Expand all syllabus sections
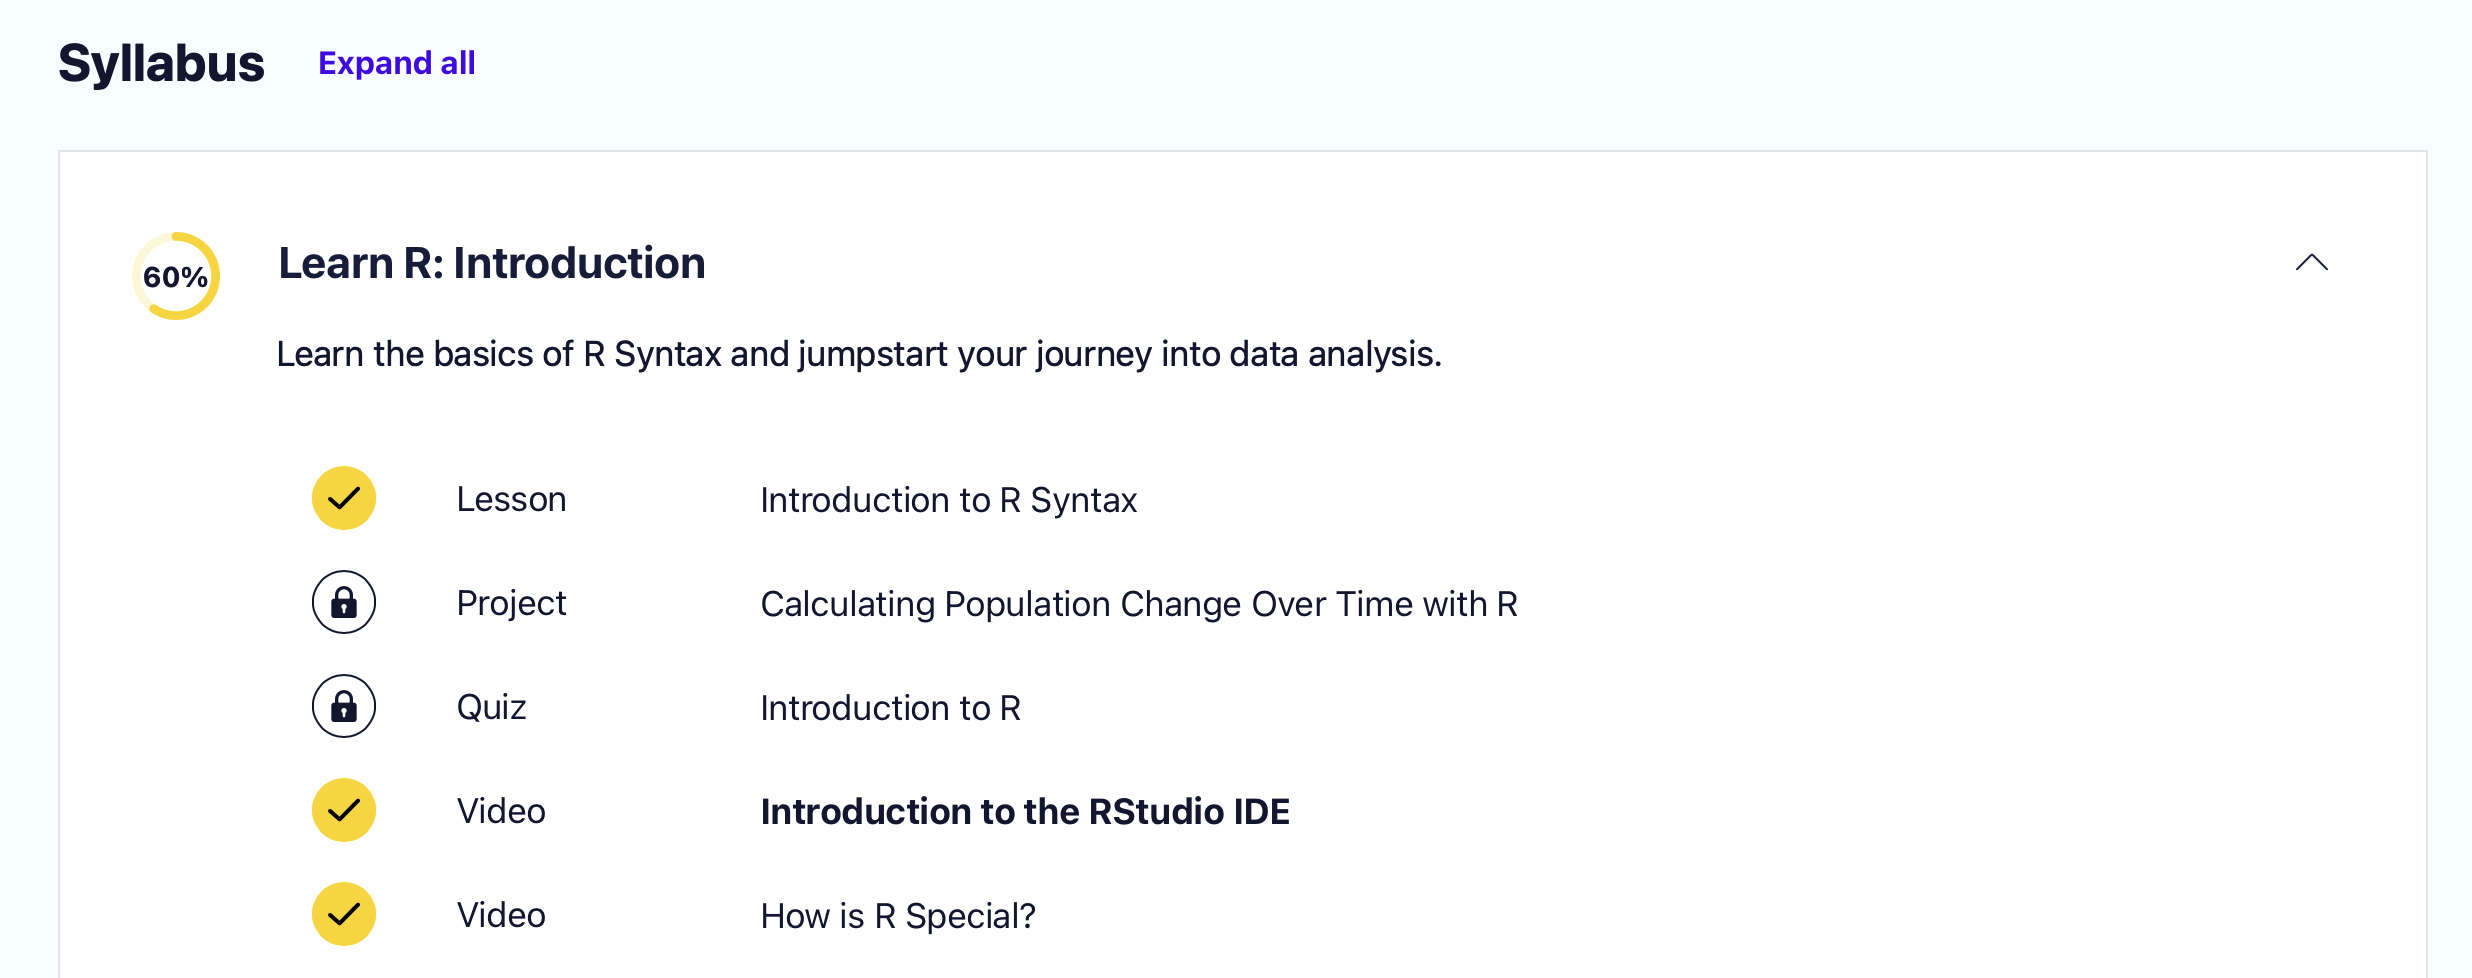 click(396, 63)
